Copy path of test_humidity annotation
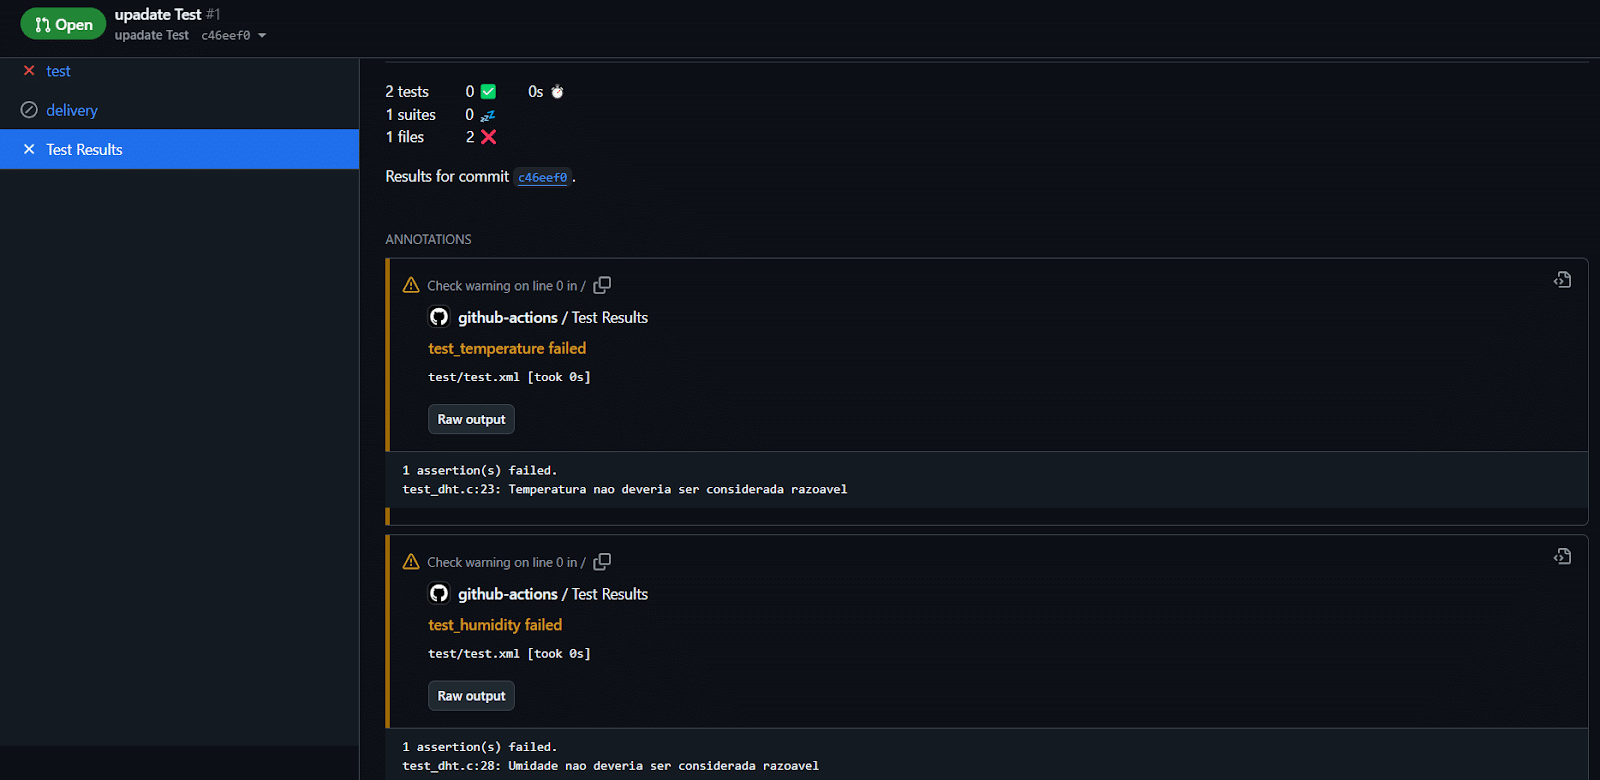This screenshot has height=780, width=1600. point(602,562)
